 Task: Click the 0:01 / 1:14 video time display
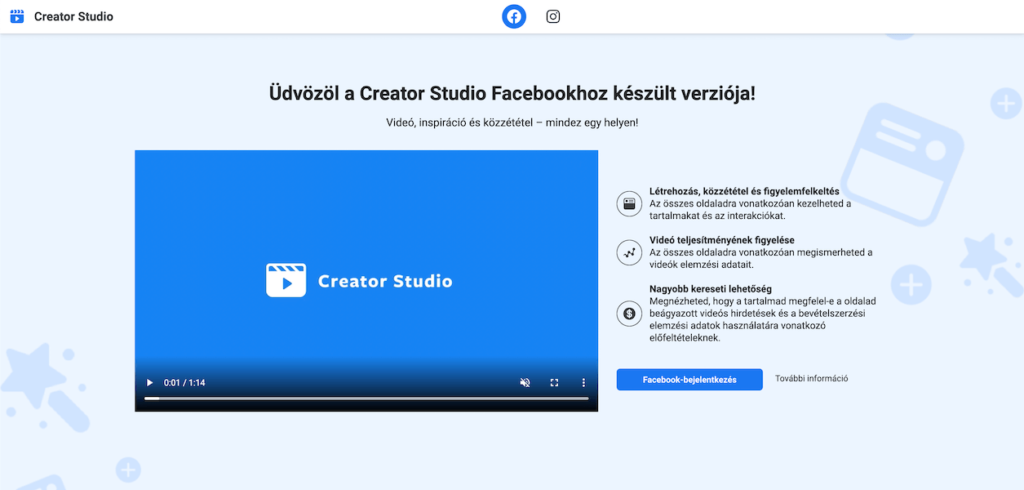(x=184, y=383)
